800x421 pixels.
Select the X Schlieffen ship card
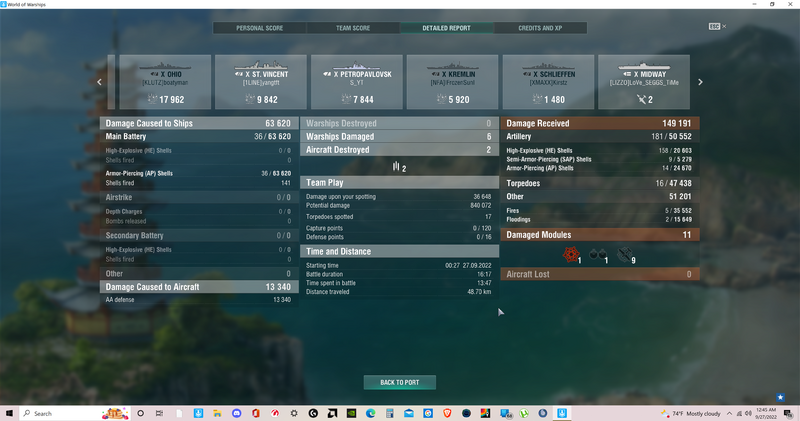tap(548, 82)
